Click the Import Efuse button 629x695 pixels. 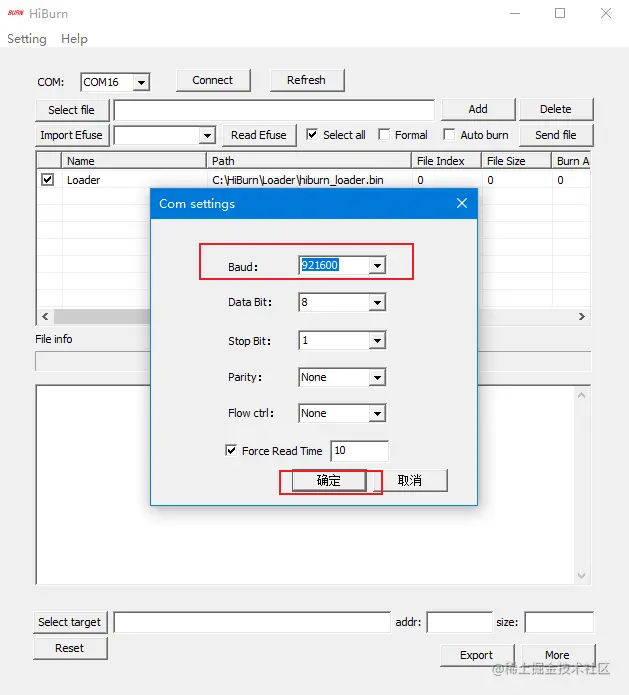71,135
